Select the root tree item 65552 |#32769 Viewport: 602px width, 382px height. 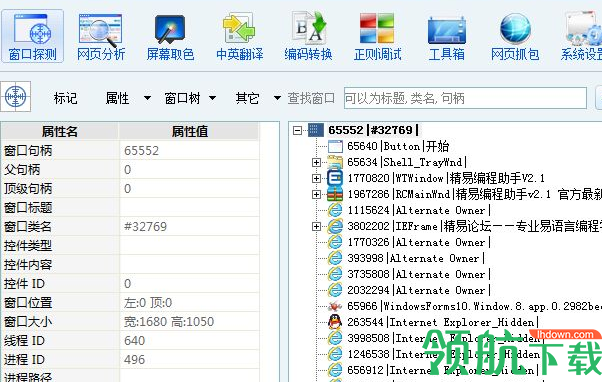(x=374, y=130)
